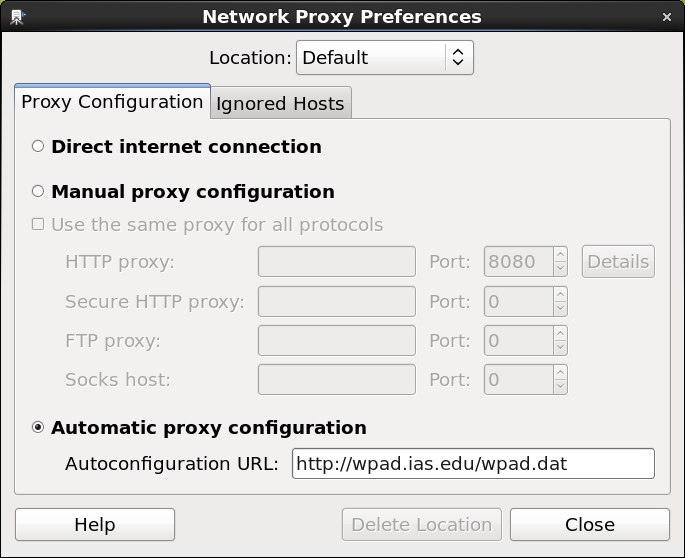685x558 pixels.
Task: Select Direct internet connection option
Action: [38, 146]
